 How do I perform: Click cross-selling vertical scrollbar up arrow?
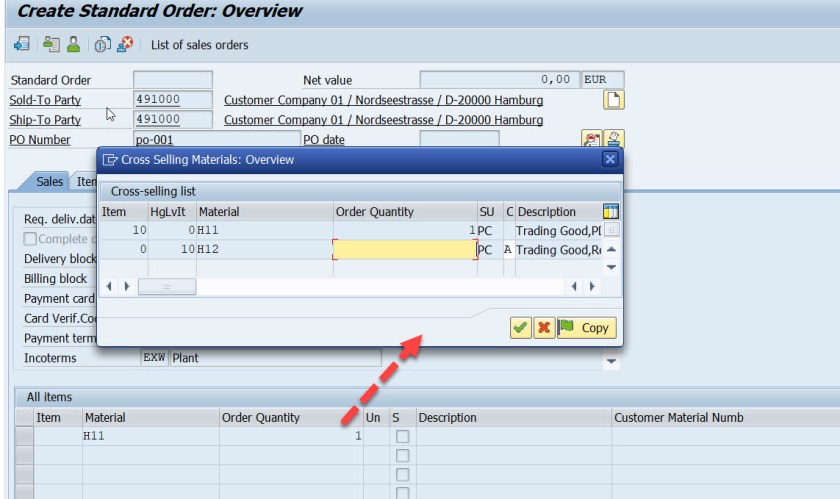[x=611, y=249]
